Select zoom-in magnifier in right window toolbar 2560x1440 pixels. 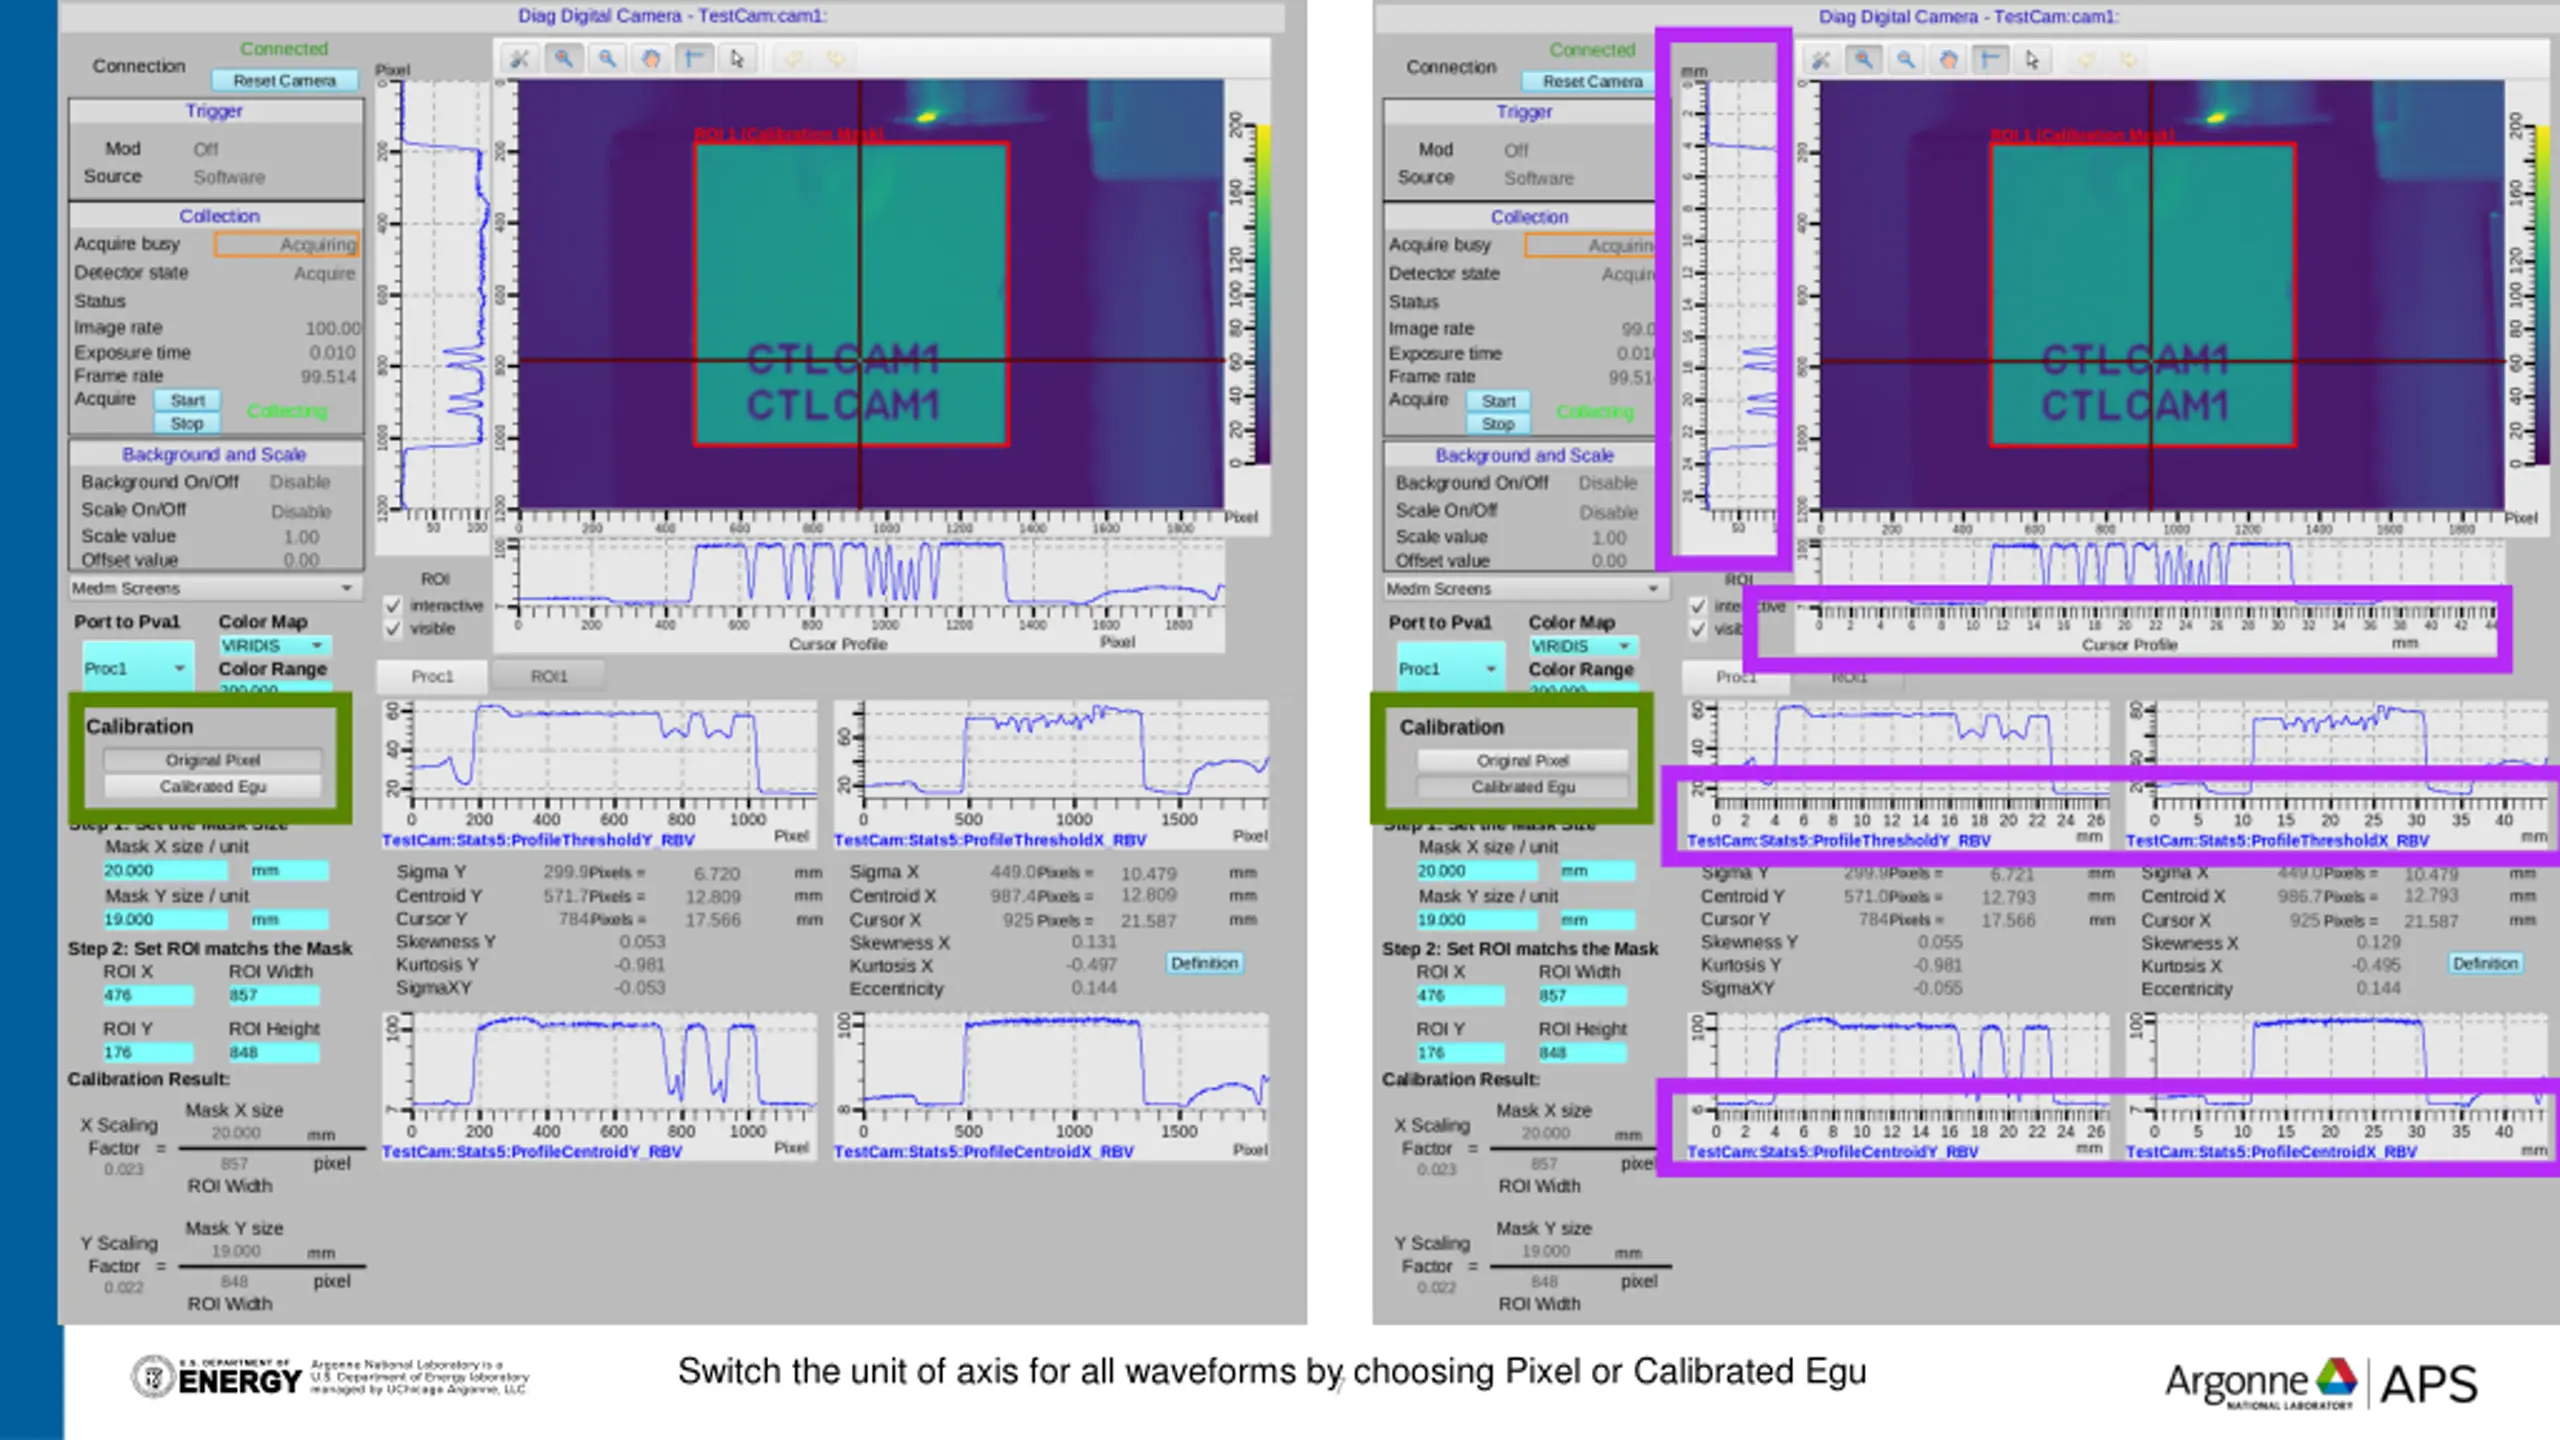(1863, 60)
